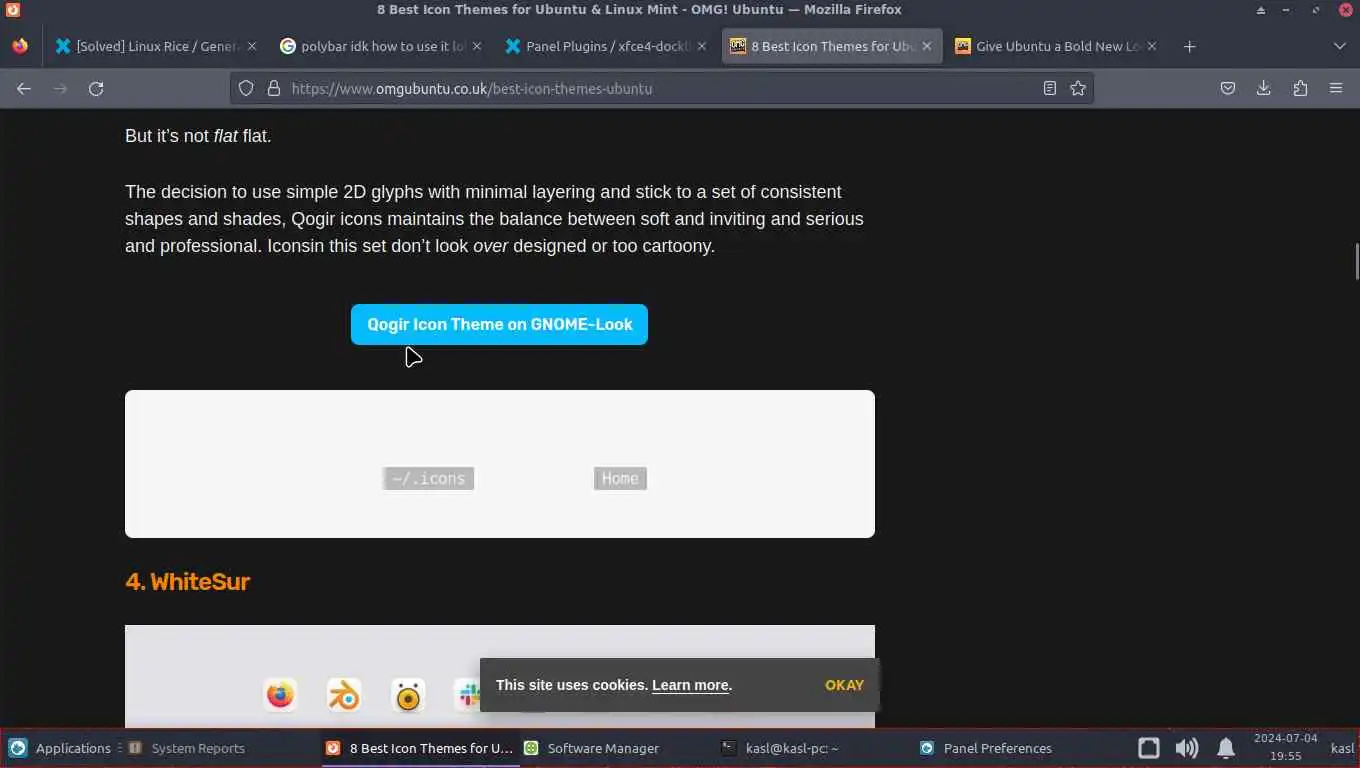Click the ~/.icons code snippet

click(428, 478)
